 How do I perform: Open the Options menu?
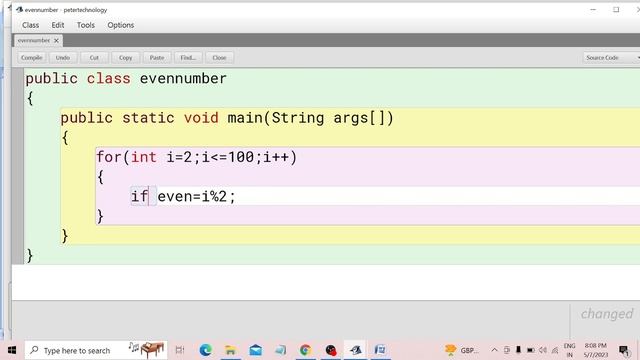121,25
